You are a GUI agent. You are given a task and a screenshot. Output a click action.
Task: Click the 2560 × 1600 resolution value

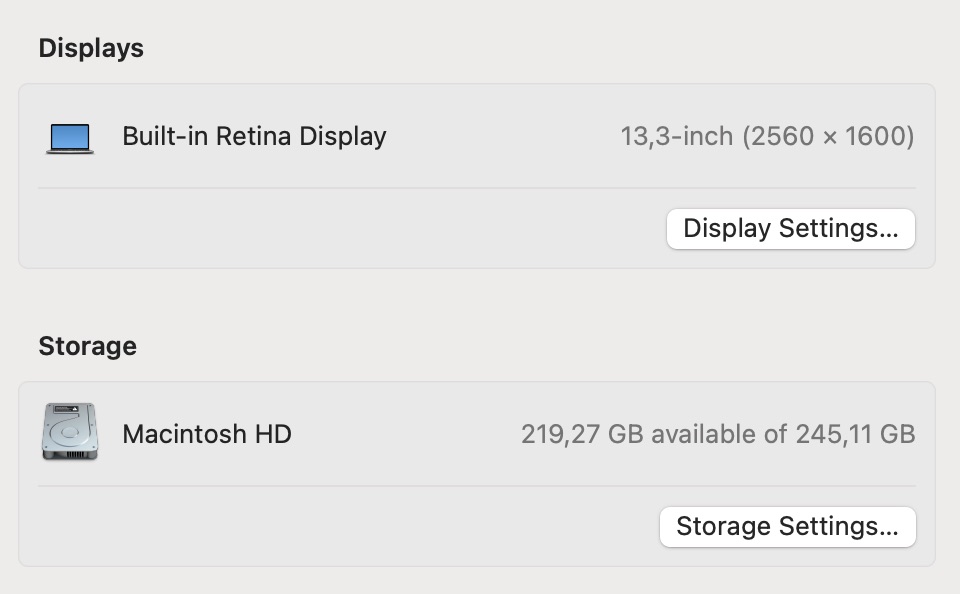(x=828, y=136)
